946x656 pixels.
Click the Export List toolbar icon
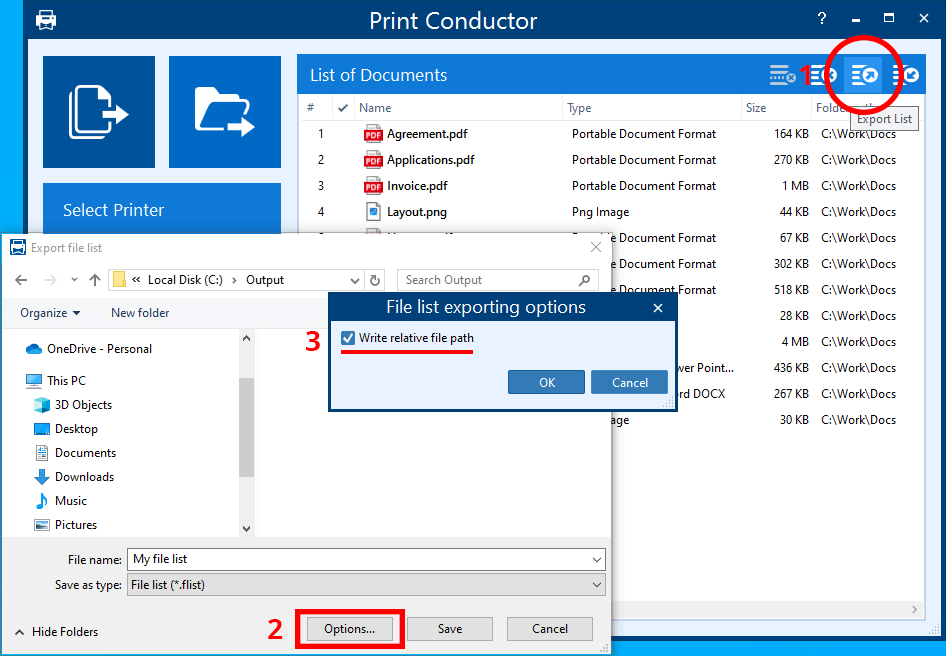click(x=864, y=75)
